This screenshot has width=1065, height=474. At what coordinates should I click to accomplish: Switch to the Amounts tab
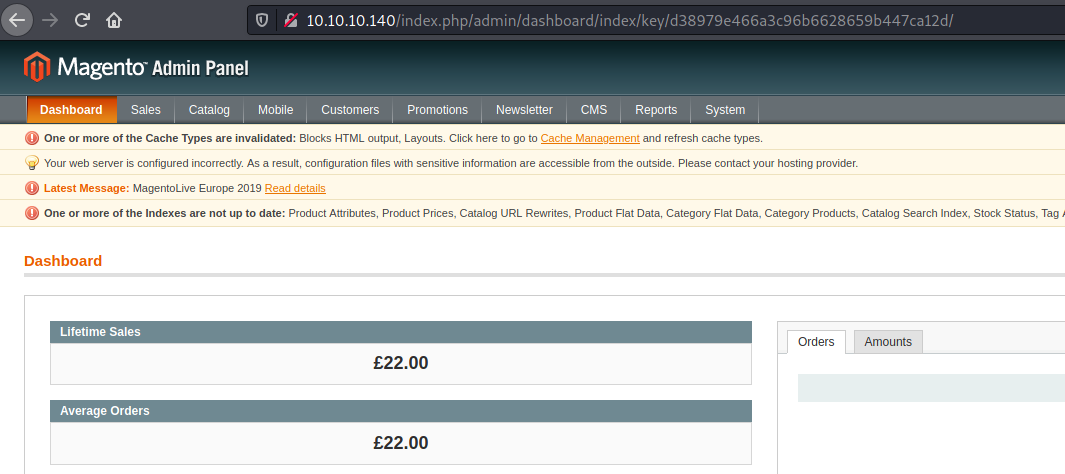tap(887, 342)
